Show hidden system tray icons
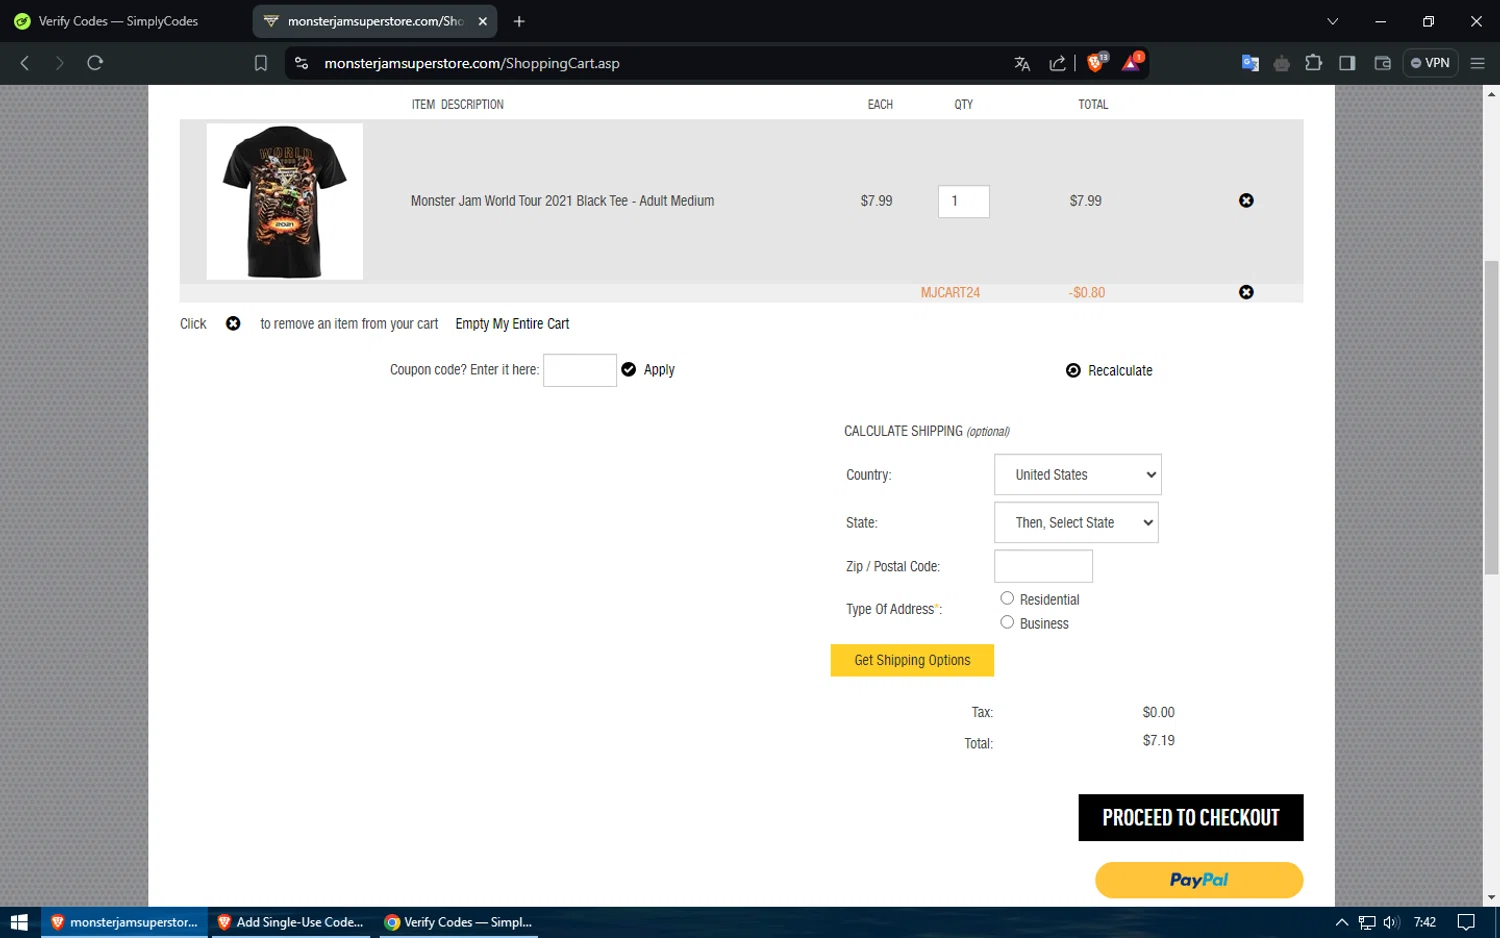 pos(1342,922)
